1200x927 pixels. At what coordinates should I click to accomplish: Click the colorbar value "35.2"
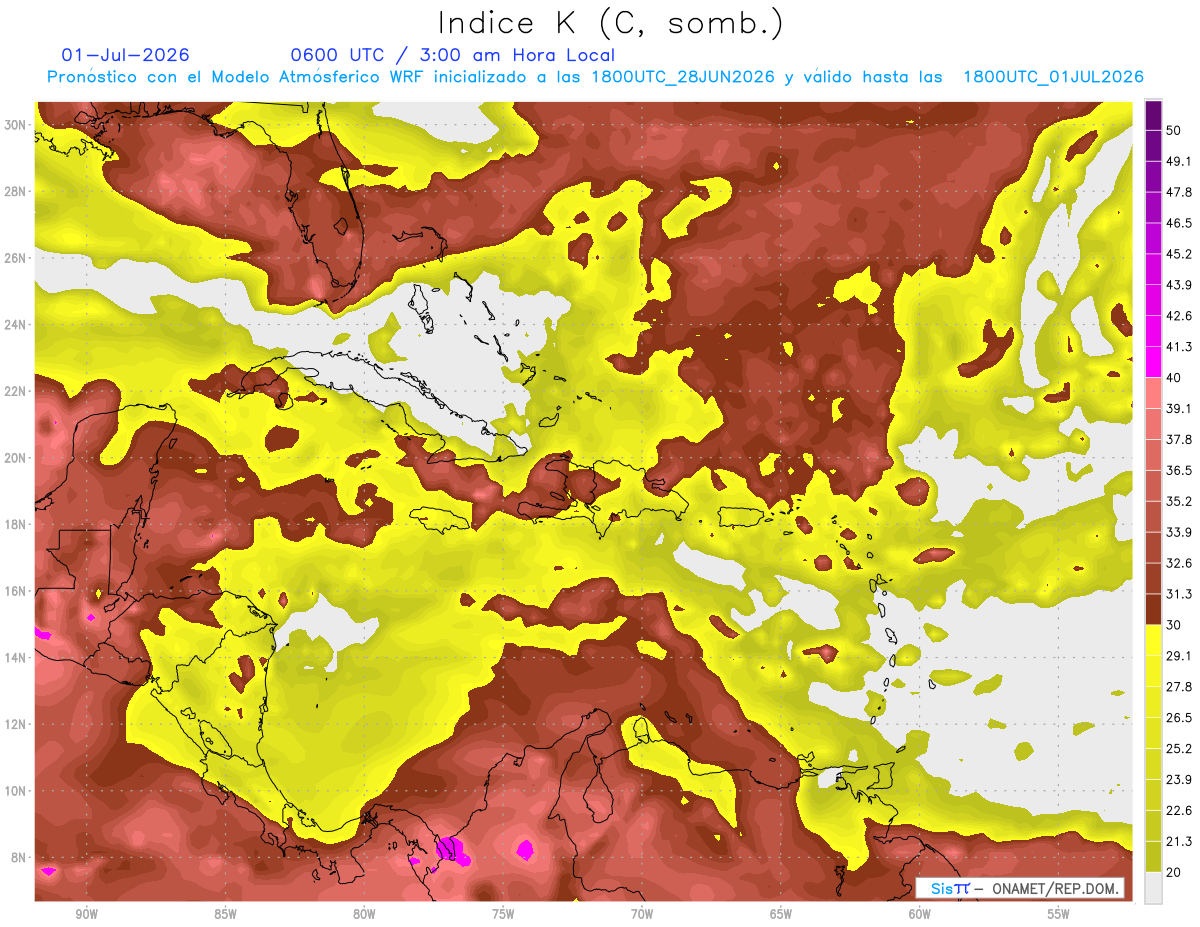(1178, 501)
